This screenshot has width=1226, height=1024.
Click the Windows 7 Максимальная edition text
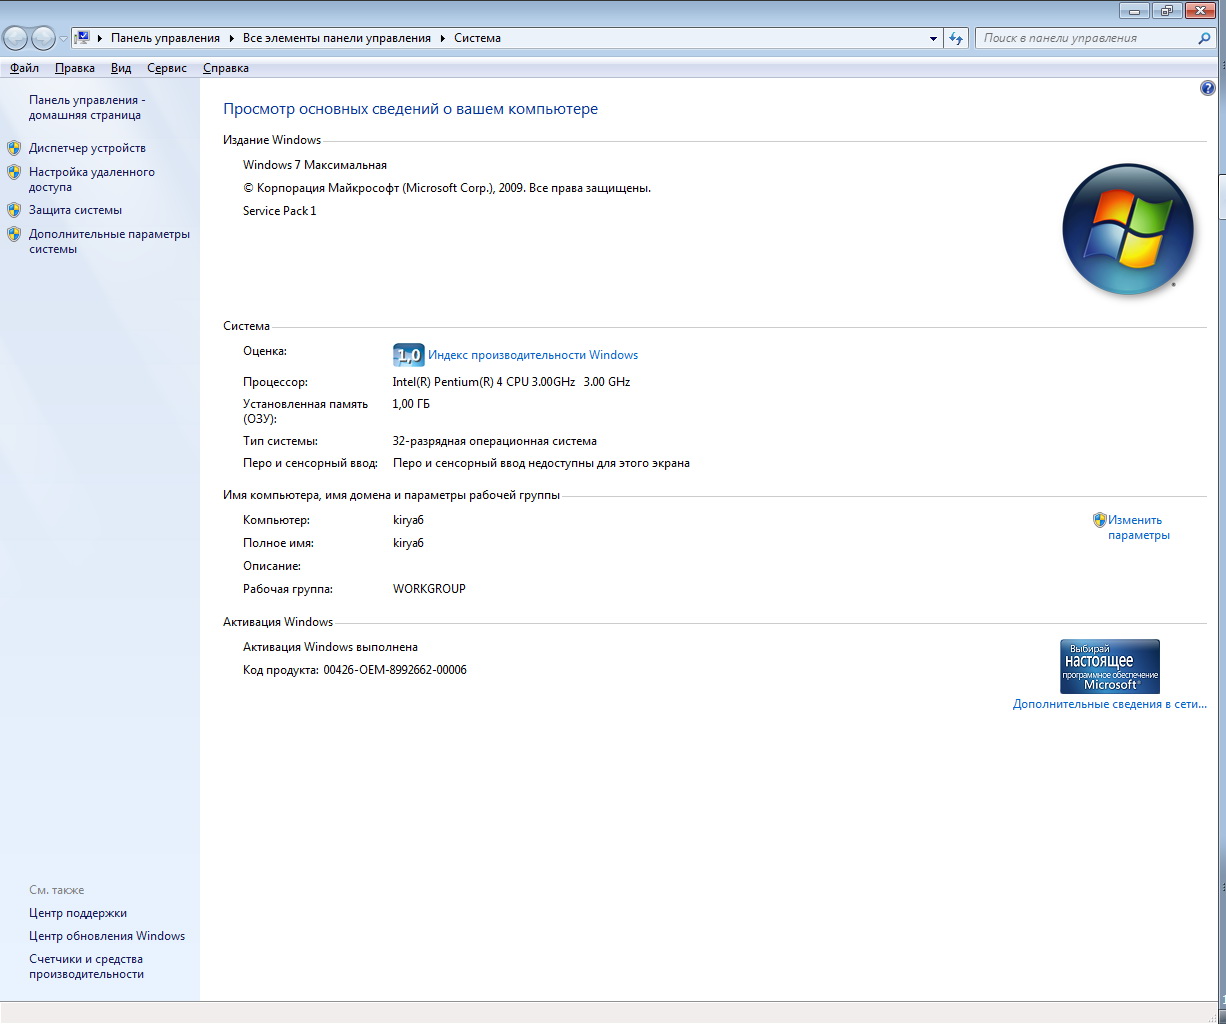click(x=315, y=165)
